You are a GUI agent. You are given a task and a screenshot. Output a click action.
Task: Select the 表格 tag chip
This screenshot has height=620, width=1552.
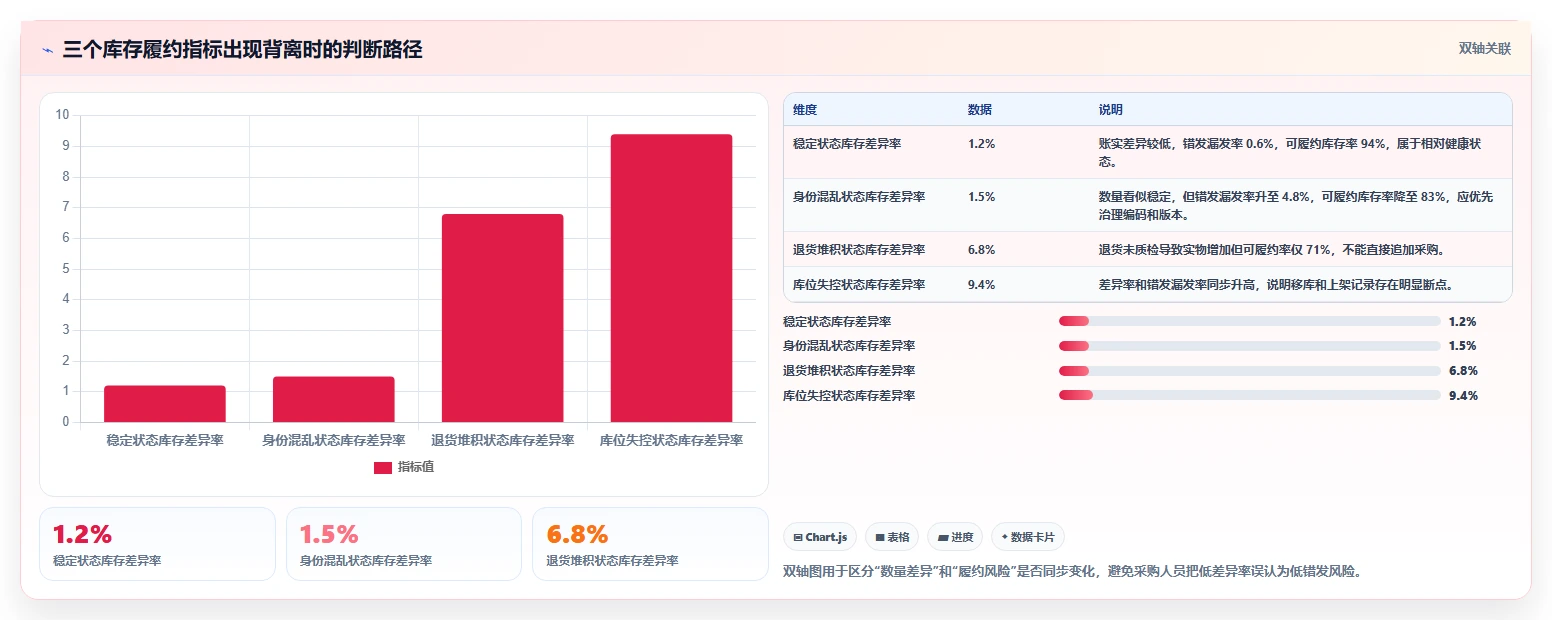(892, 537)
